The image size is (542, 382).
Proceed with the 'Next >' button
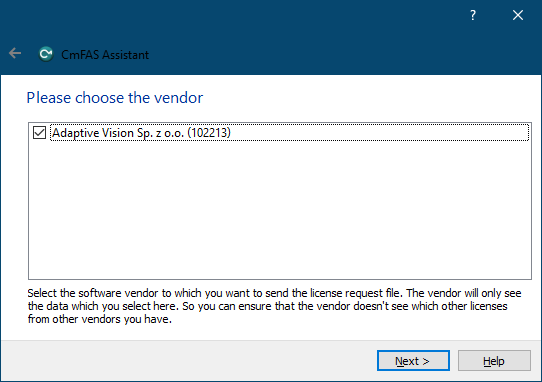point(413,361)
